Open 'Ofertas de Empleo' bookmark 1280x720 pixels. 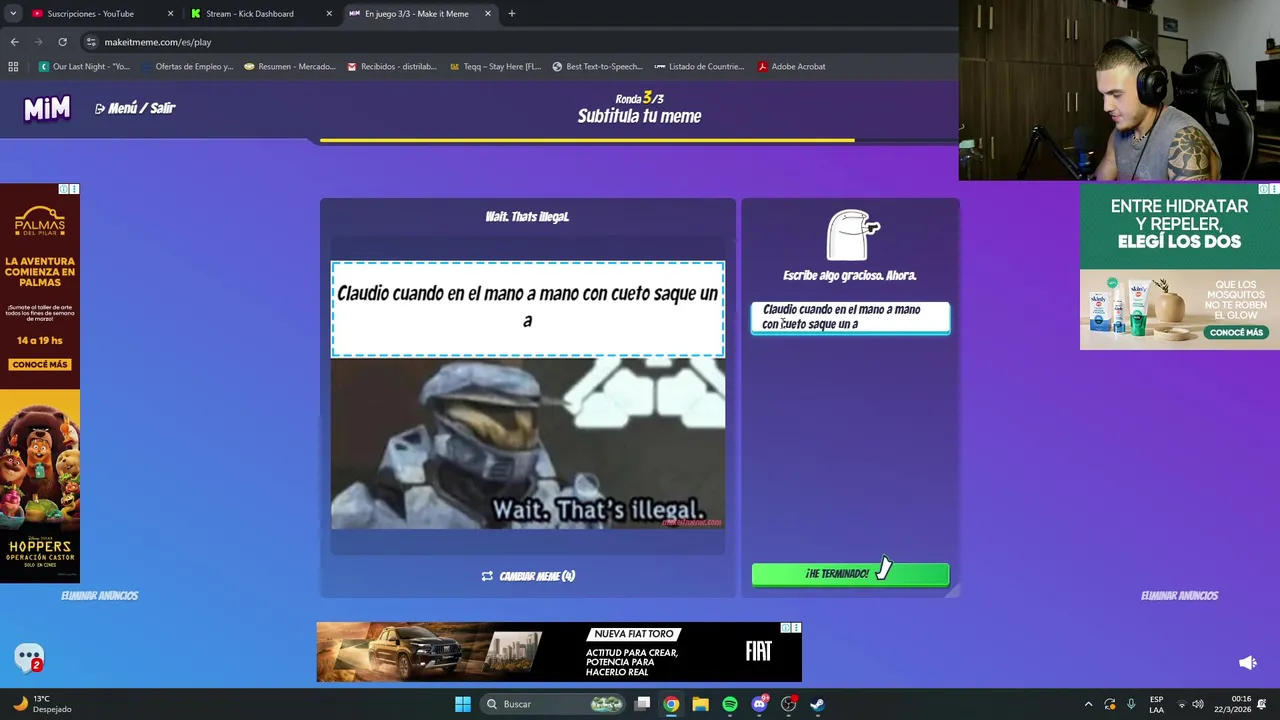pyautogui.click(x=187, y=67)
